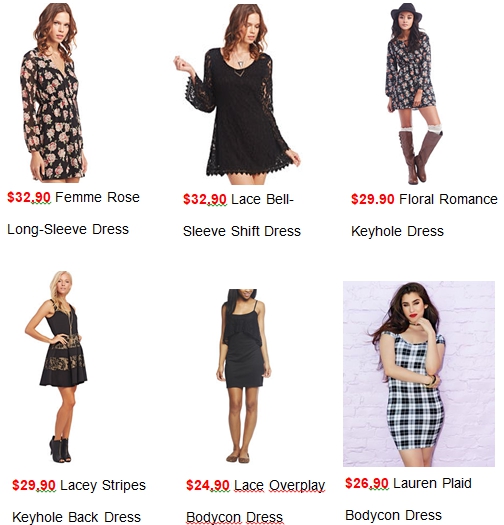The image size is (504, 525).
Task: Open the Lauren Plaid Bodycon dress photo
Action: (419, 374)
